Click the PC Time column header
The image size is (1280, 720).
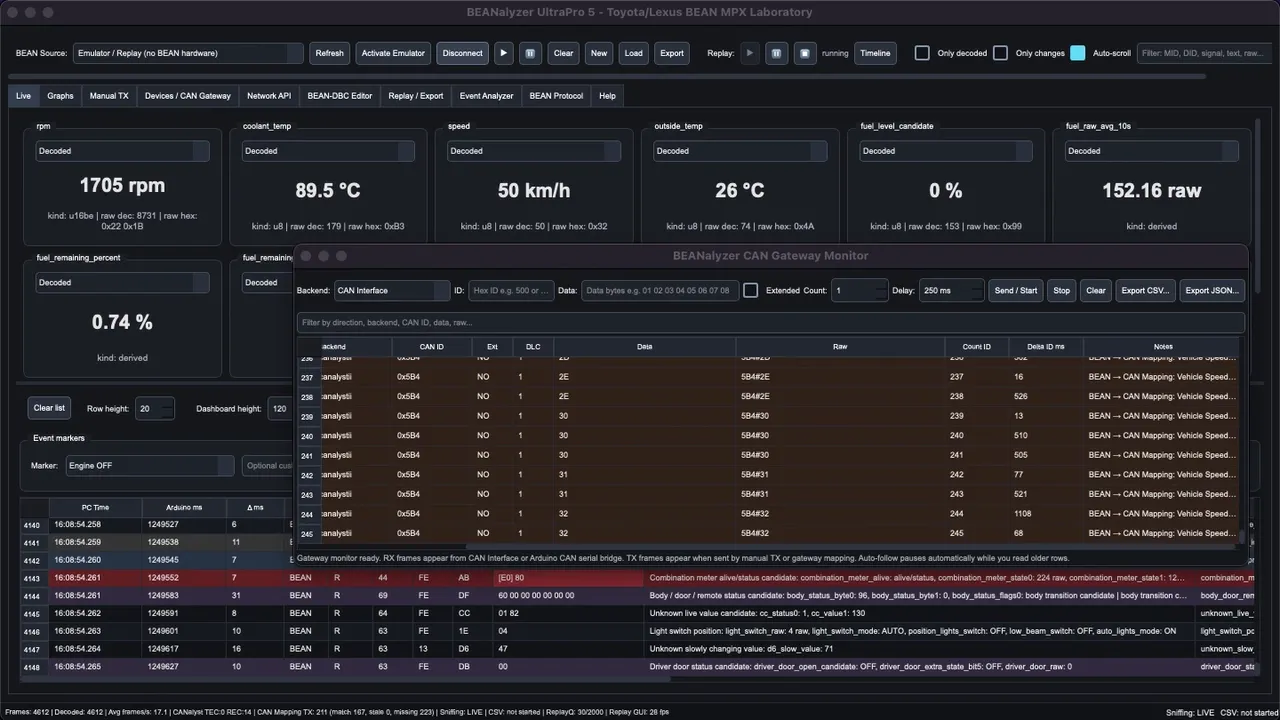pyautogui.click(x=95, y=508)
